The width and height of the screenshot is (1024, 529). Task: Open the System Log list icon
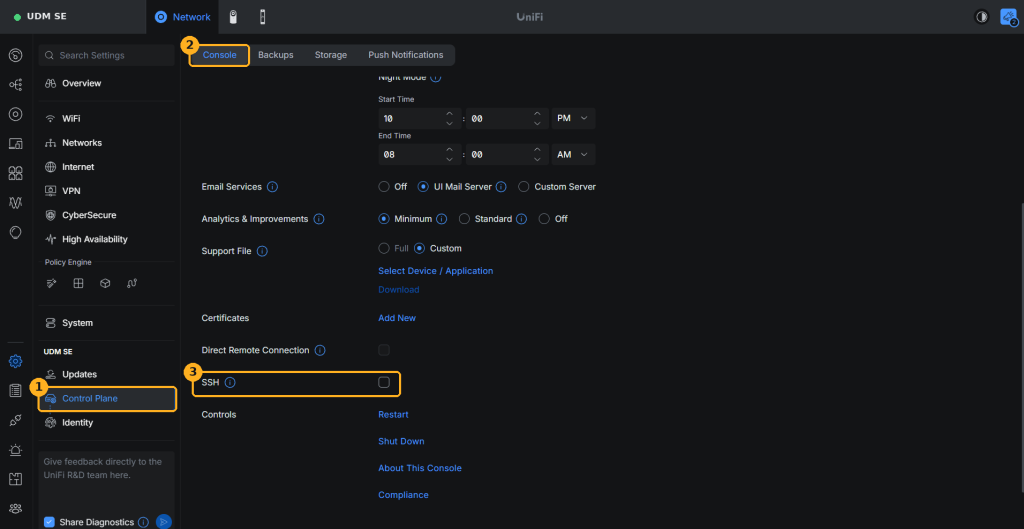[x=16, y=391]
